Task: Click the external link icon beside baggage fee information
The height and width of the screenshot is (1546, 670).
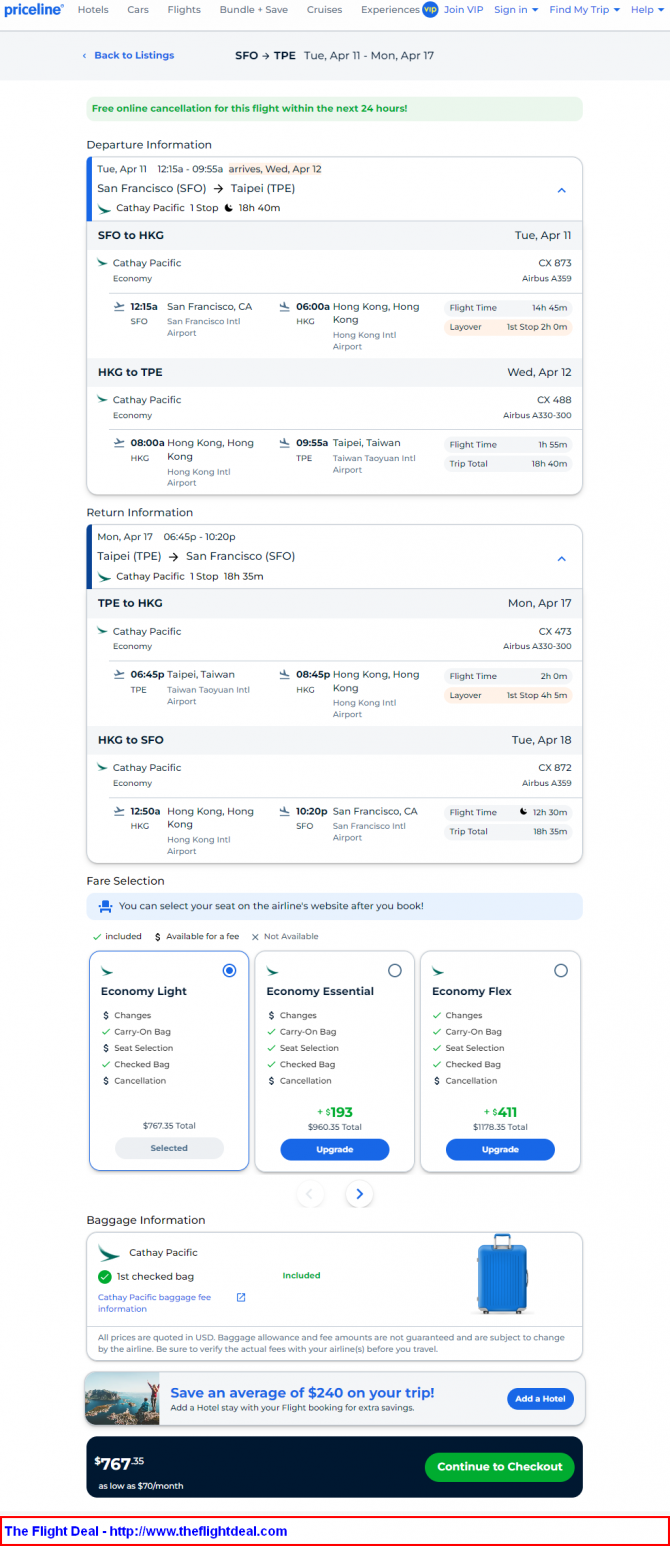Action: tap(240, 1298)
